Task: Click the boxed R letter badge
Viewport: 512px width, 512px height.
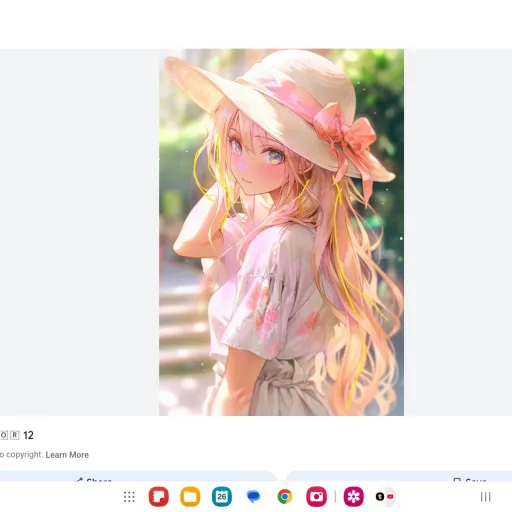Action: (x=15, y=435)
